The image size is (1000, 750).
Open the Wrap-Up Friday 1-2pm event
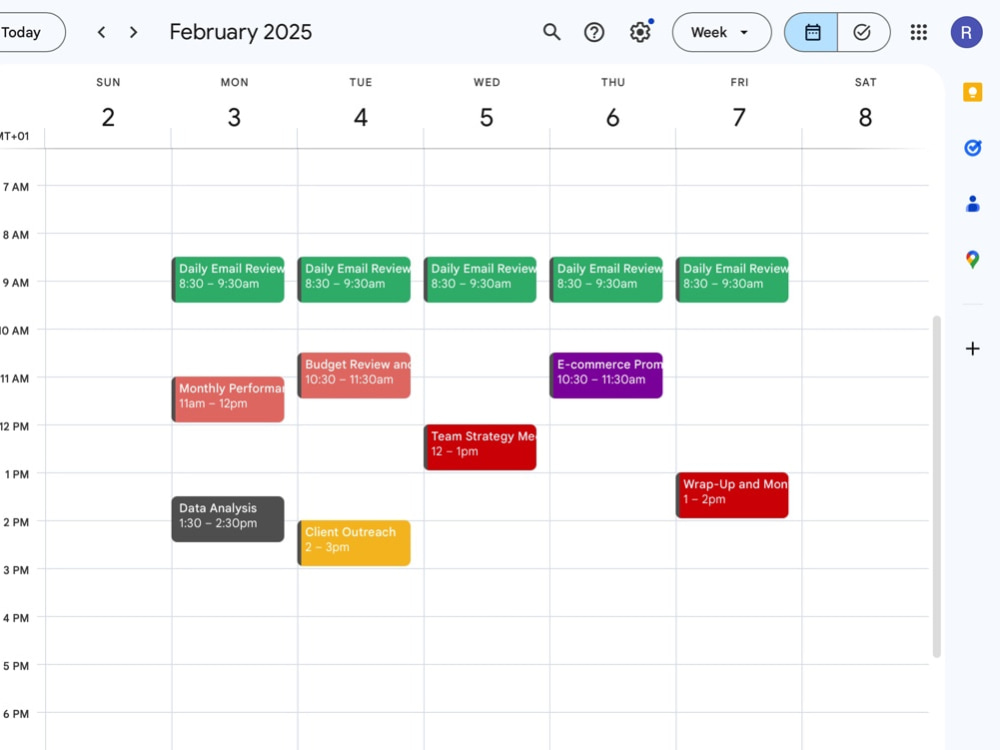(x=732, y=495)
